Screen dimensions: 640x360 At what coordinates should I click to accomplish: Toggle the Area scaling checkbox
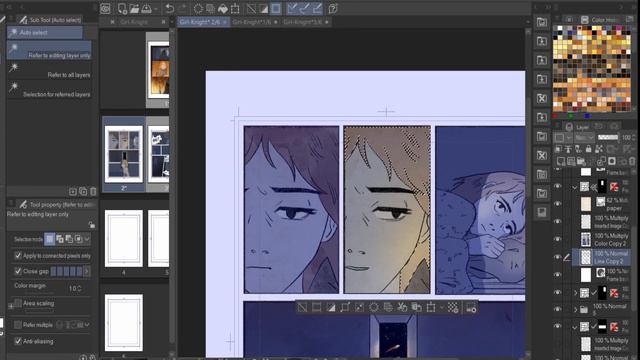click(18, 303)
